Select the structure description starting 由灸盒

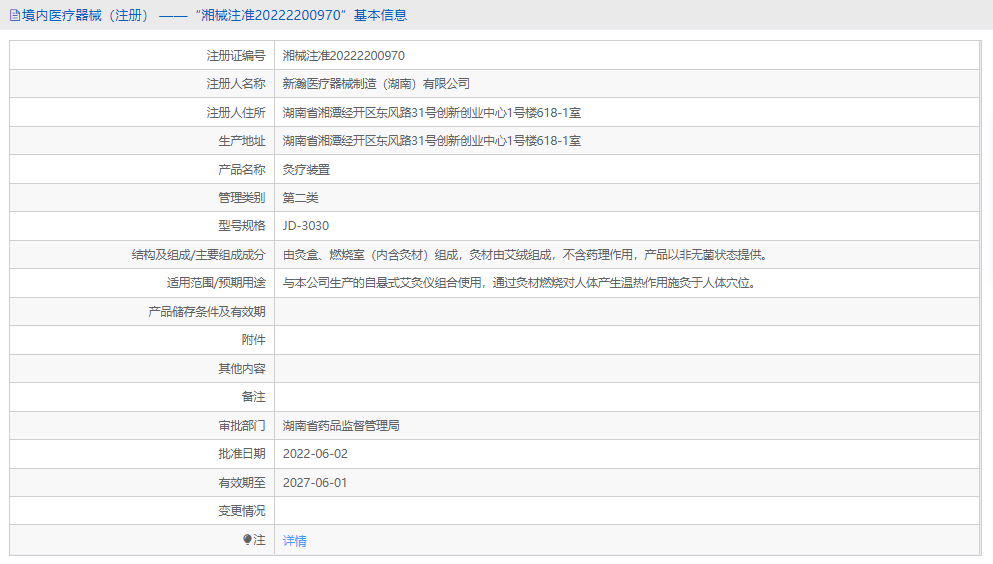tap(526, 254)
